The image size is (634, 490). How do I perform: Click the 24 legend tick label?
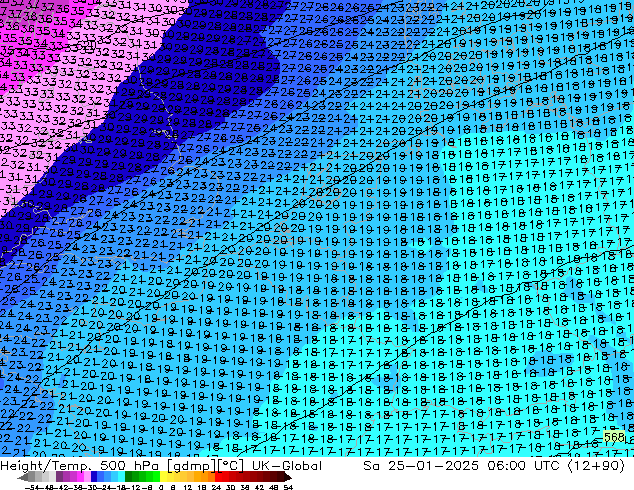click(216, 487)
